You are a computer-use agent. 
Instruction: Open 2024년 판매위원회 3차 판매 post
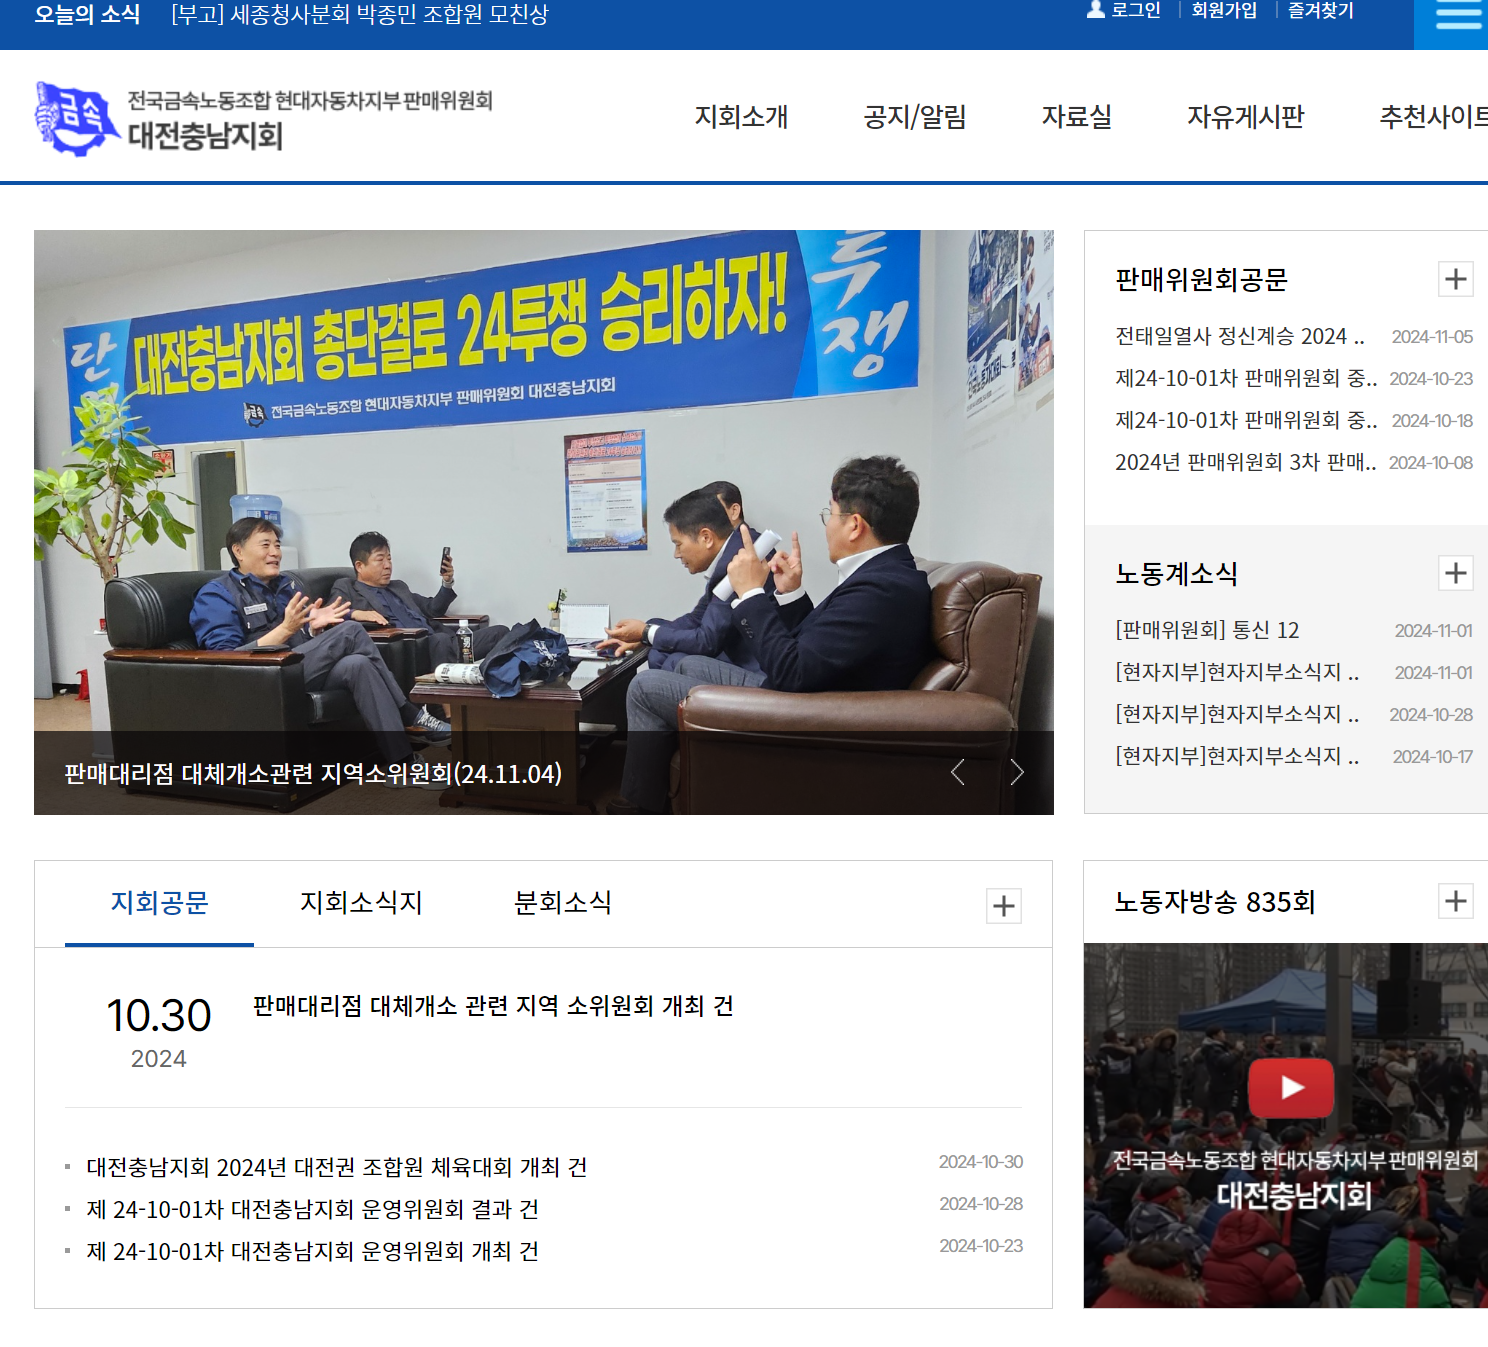1246,463
